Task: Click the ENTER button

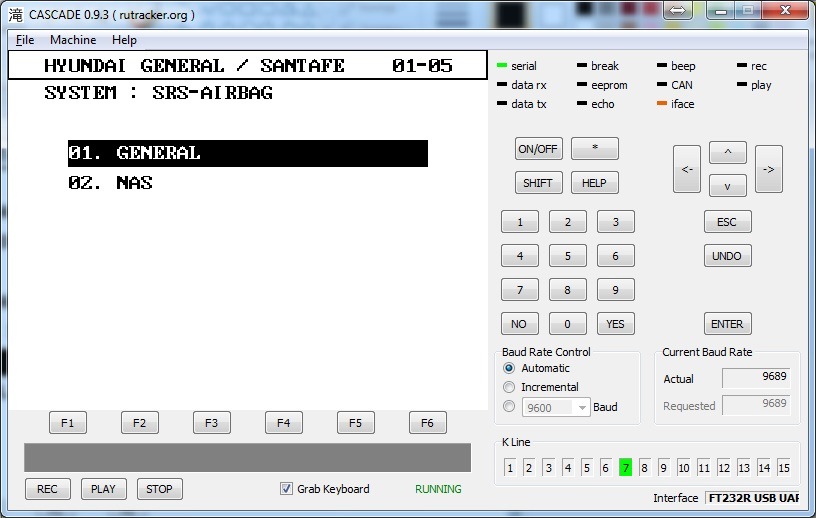Action: click(x=728, y=324)
